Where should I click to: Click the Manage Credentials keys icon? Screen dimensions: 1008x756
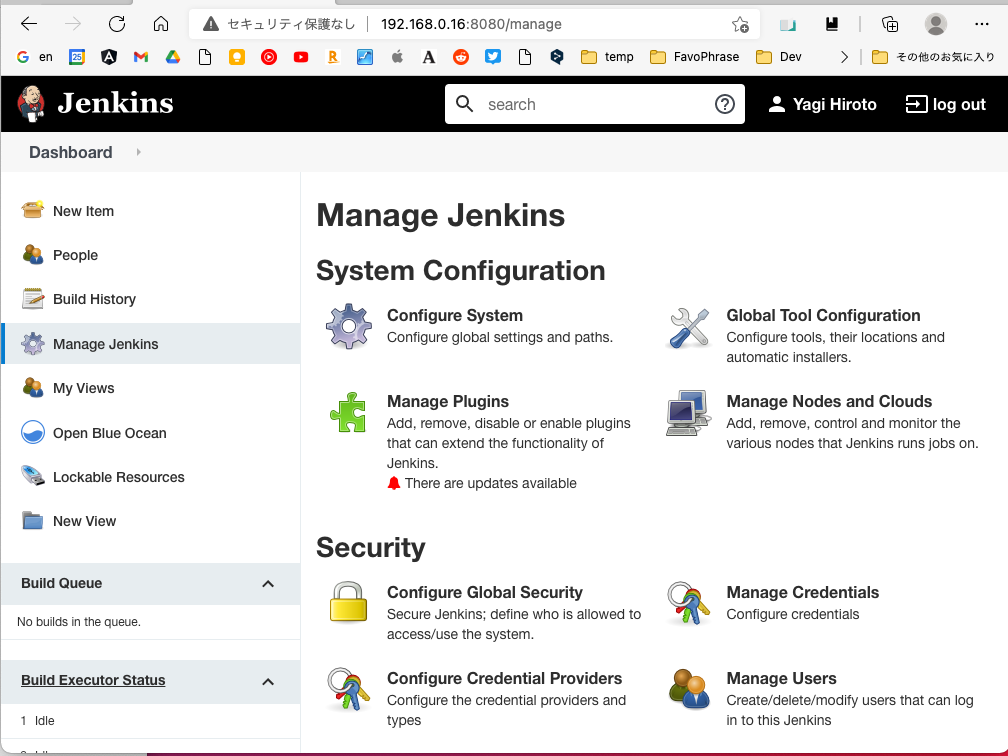click(x=688, y=603)
